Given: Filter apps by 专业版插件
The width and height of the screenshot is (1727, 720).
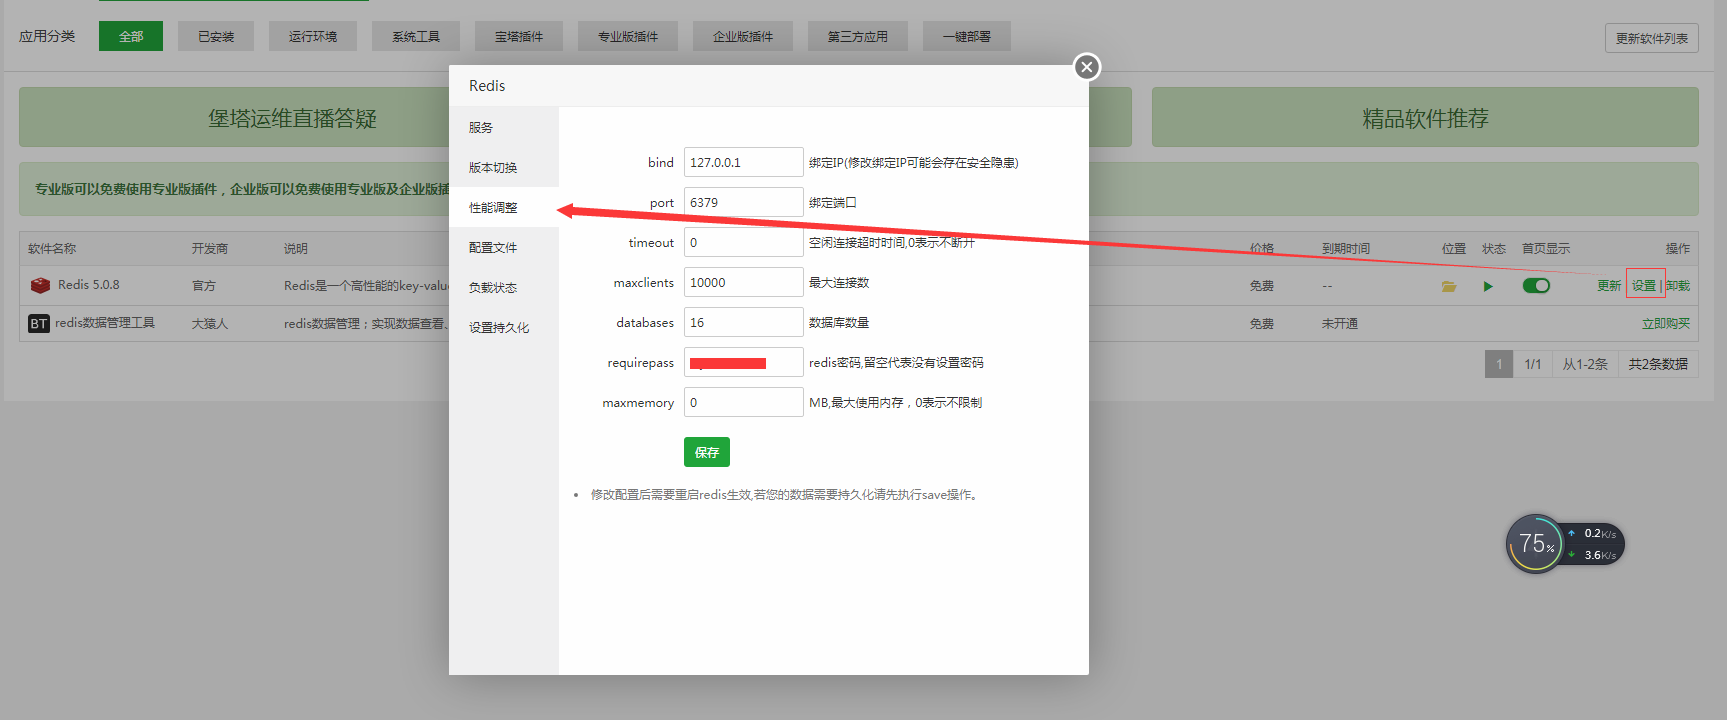Looking at the screenshot, I should (x=628, y=36).
